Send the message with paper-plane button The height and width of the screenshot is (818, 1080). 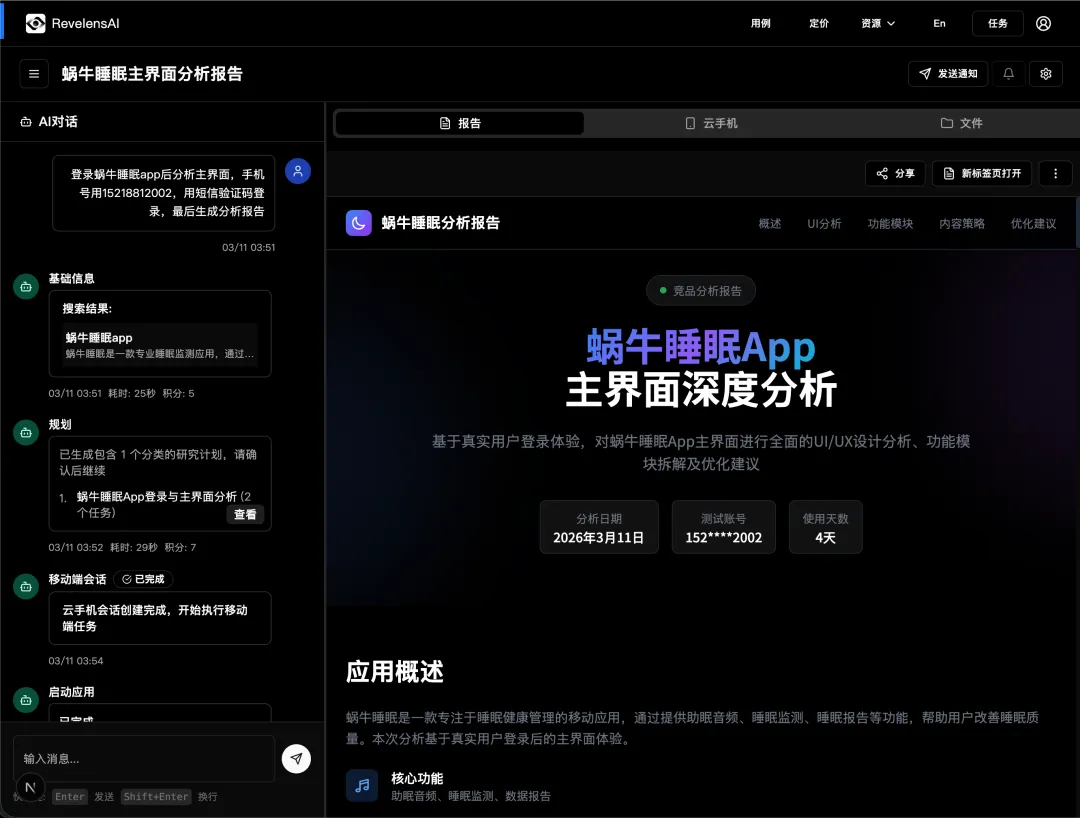point(296,759)
